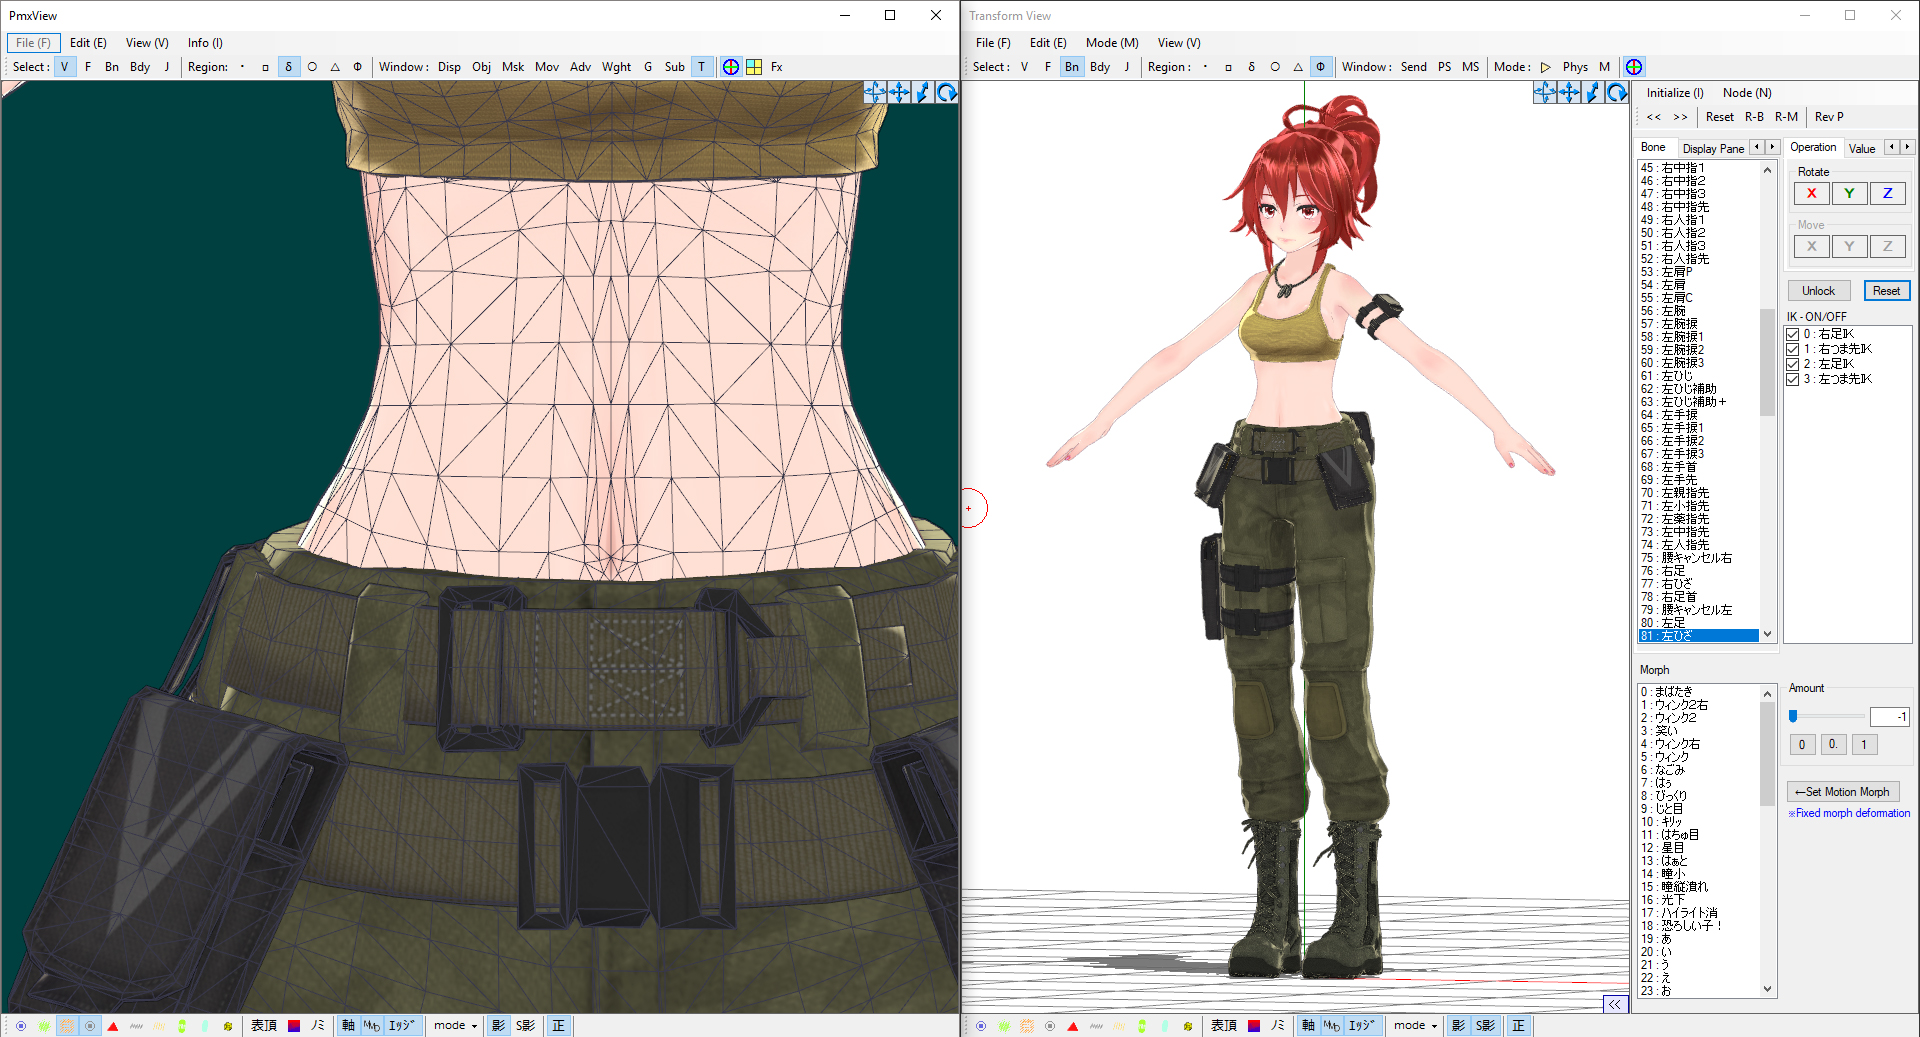
Task: Click the gray target circle icon in Transform View status bar
Action: click(1050, 1026)
